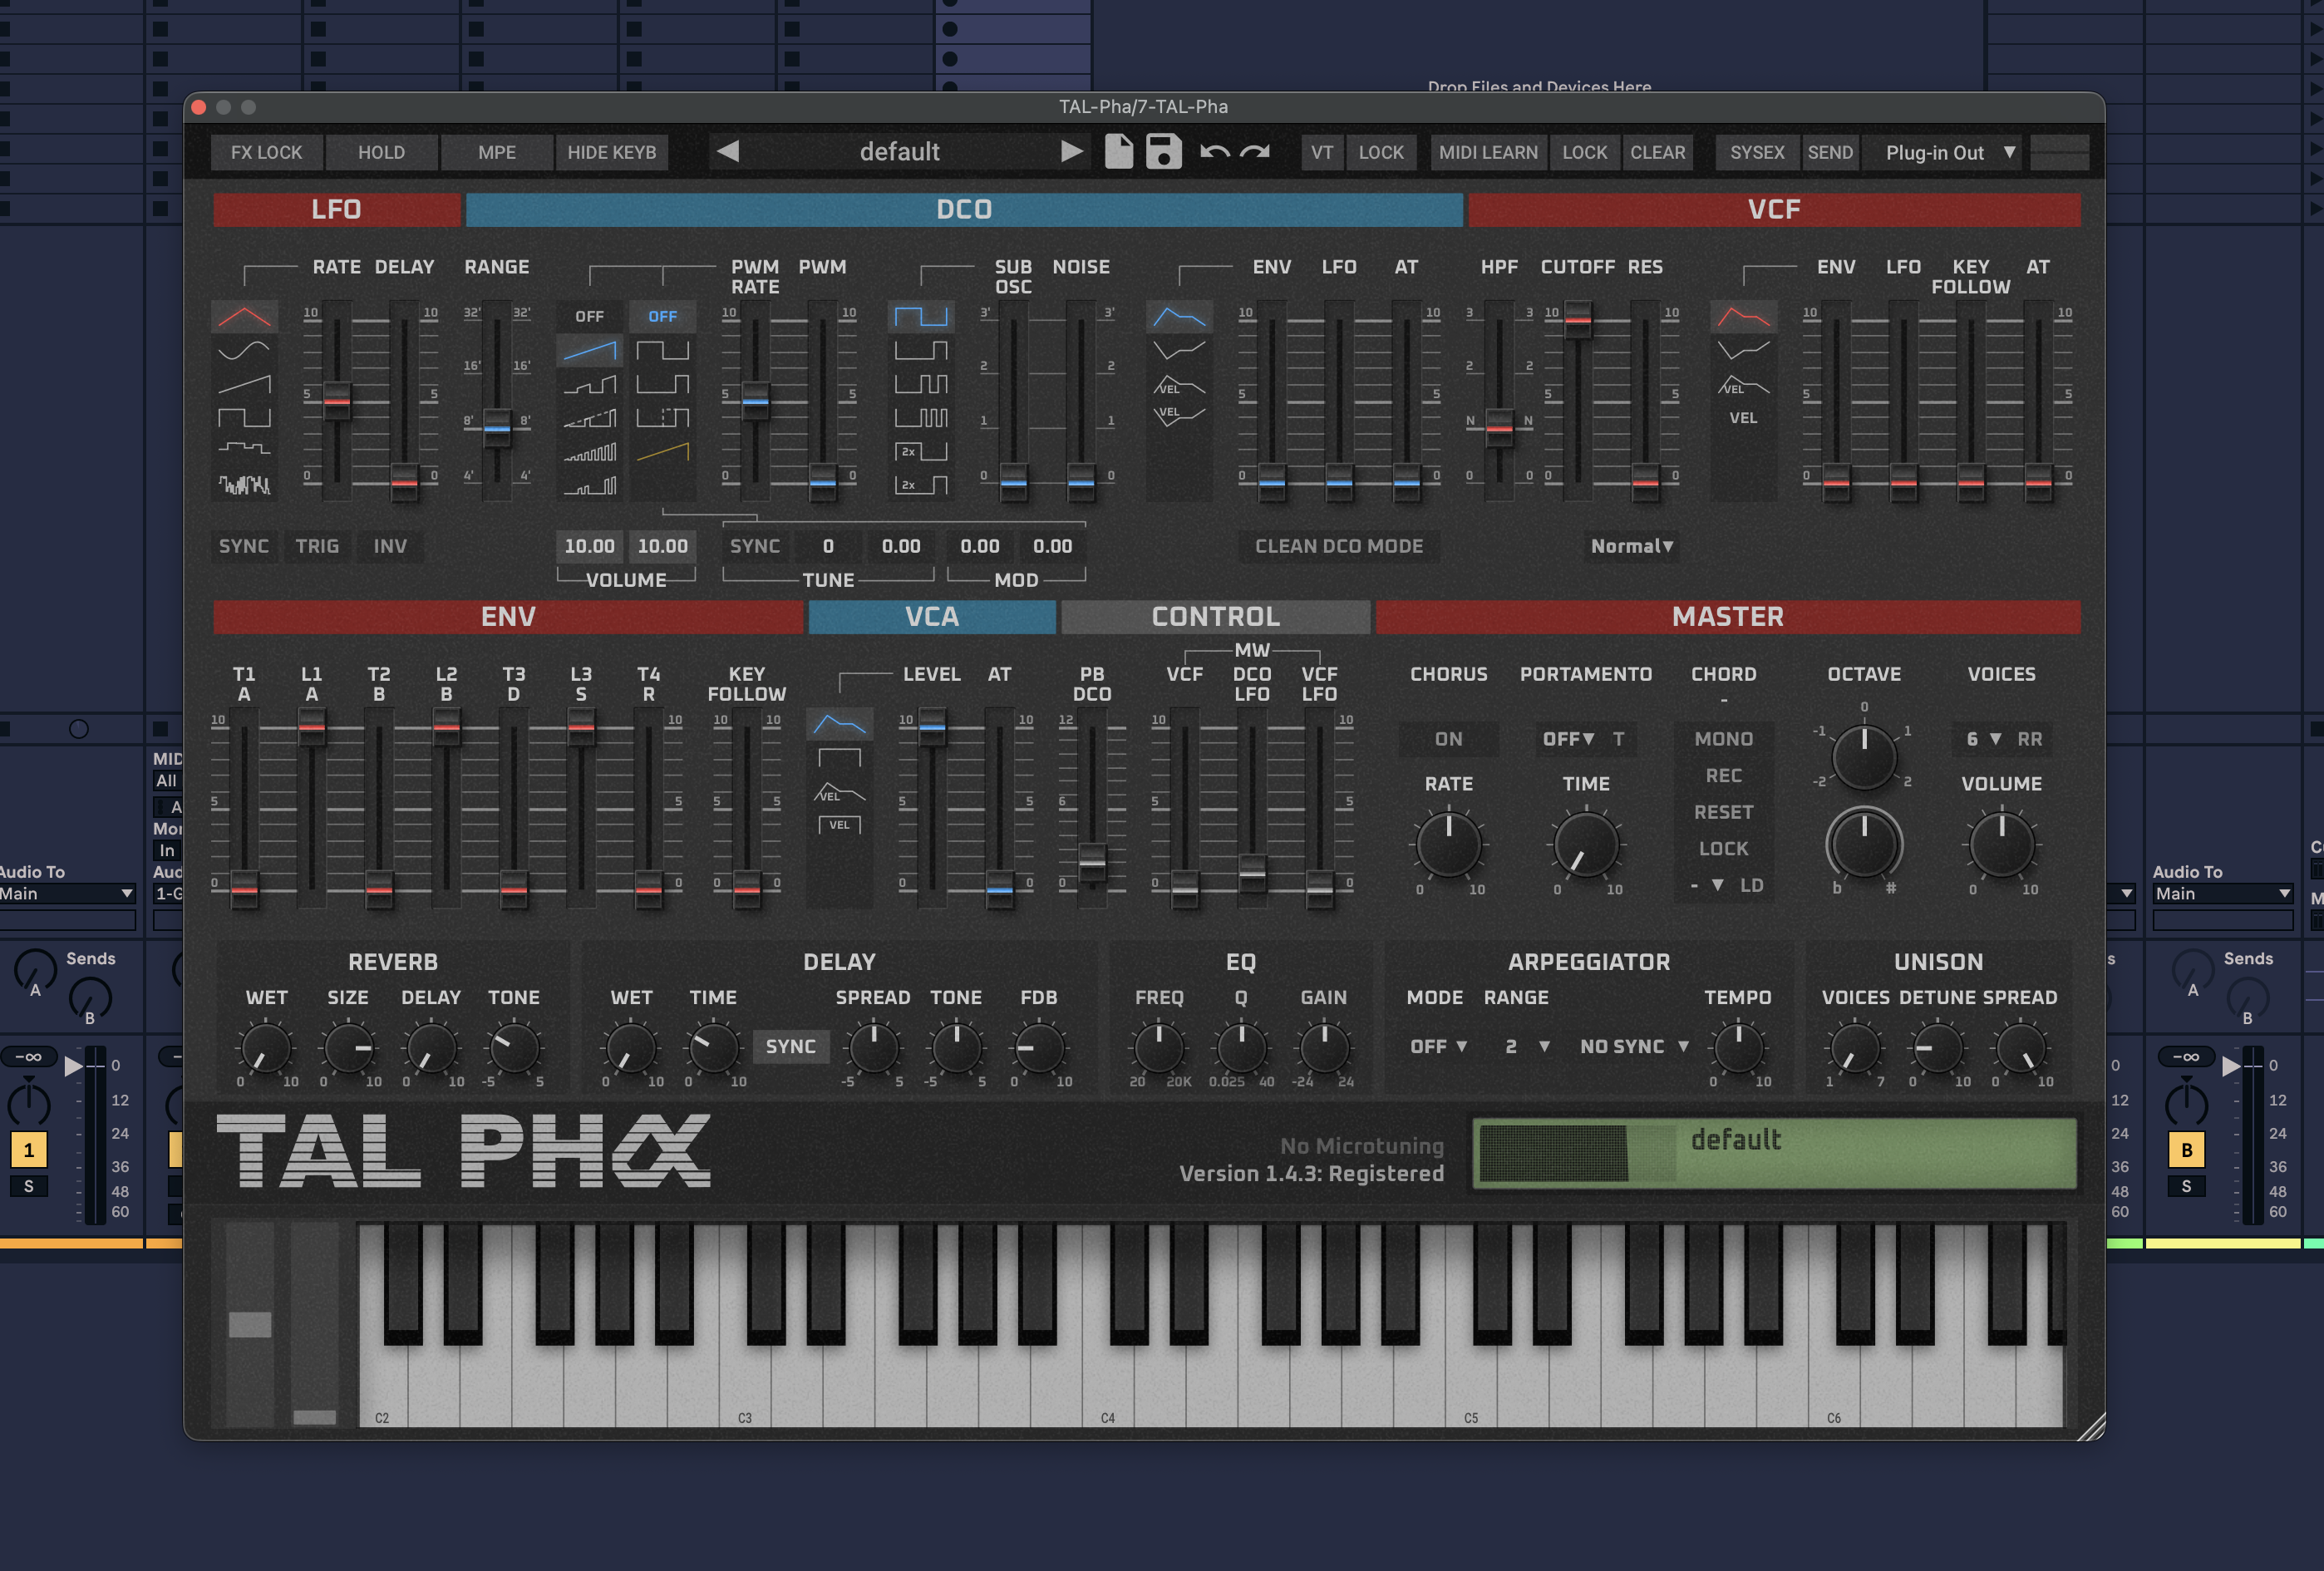Toggle the FX LOCK button
This screenshot has width=2324, height=1571.
click(266, 152)
